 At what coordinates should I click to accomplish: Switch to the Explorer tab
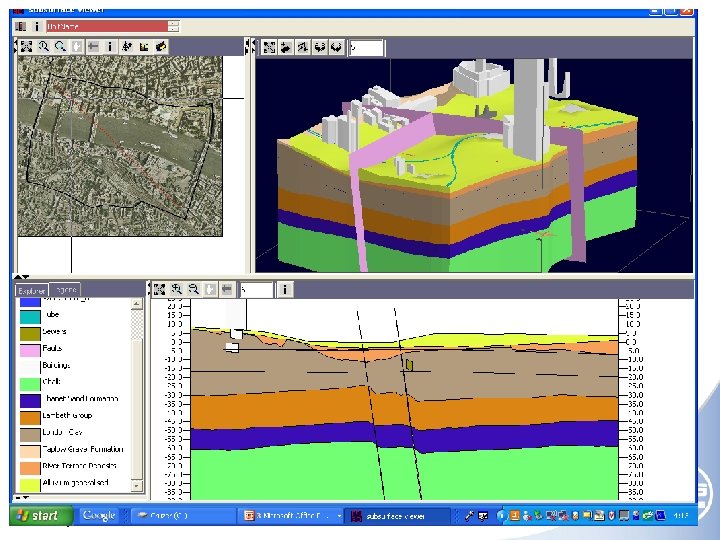[33, 290]
